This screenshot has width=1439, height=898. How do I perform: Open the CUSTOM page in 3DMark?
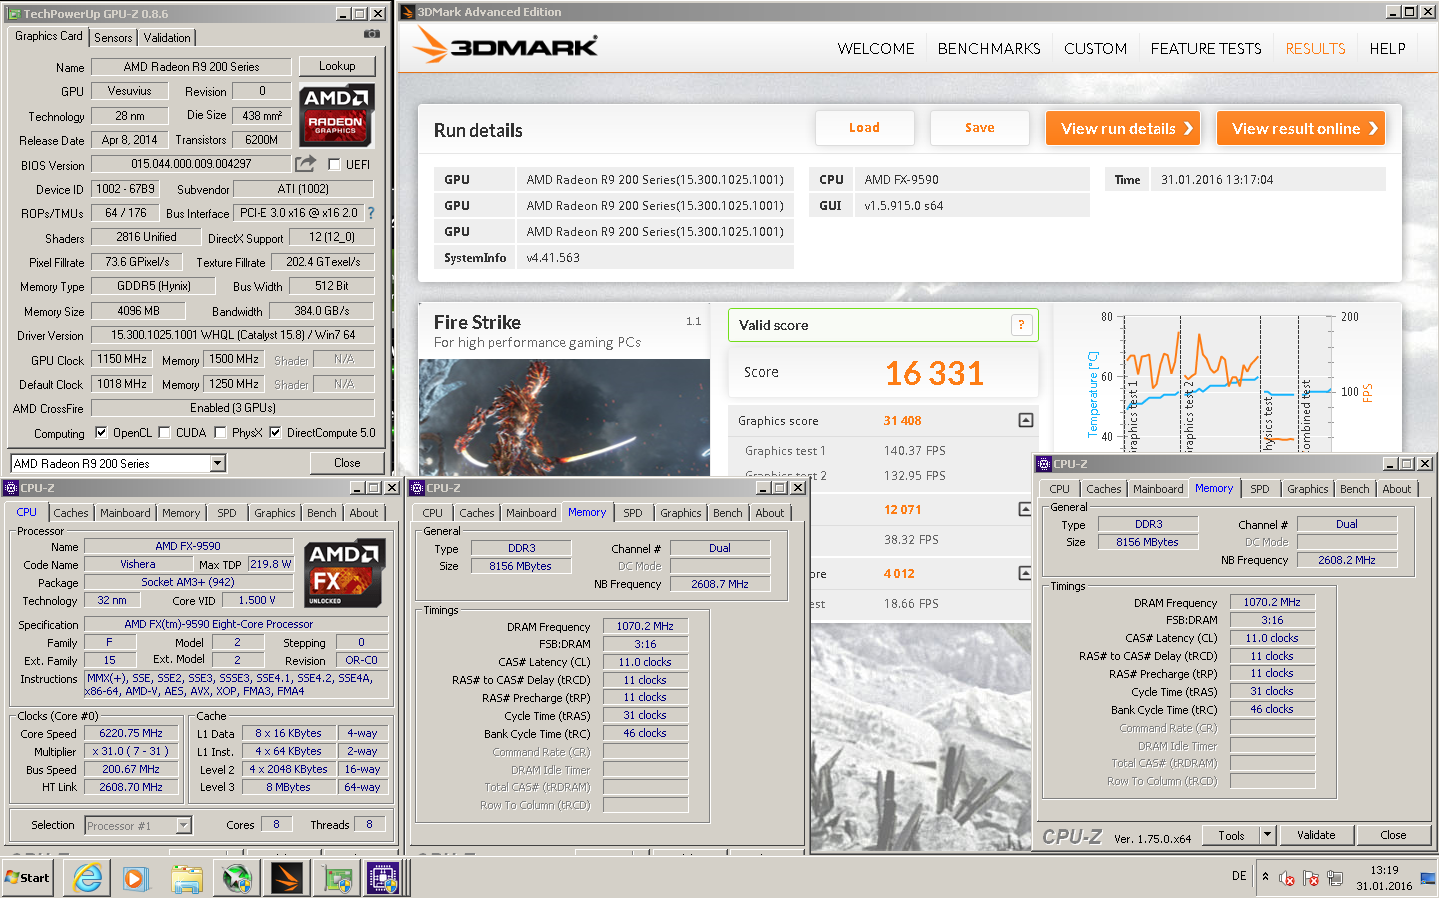(1095, 48)
